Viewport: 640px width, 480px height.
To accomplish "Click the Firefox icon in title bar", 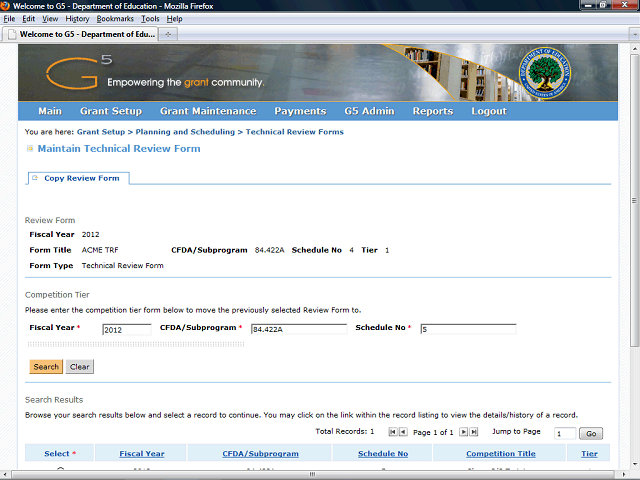I will 5,6.
